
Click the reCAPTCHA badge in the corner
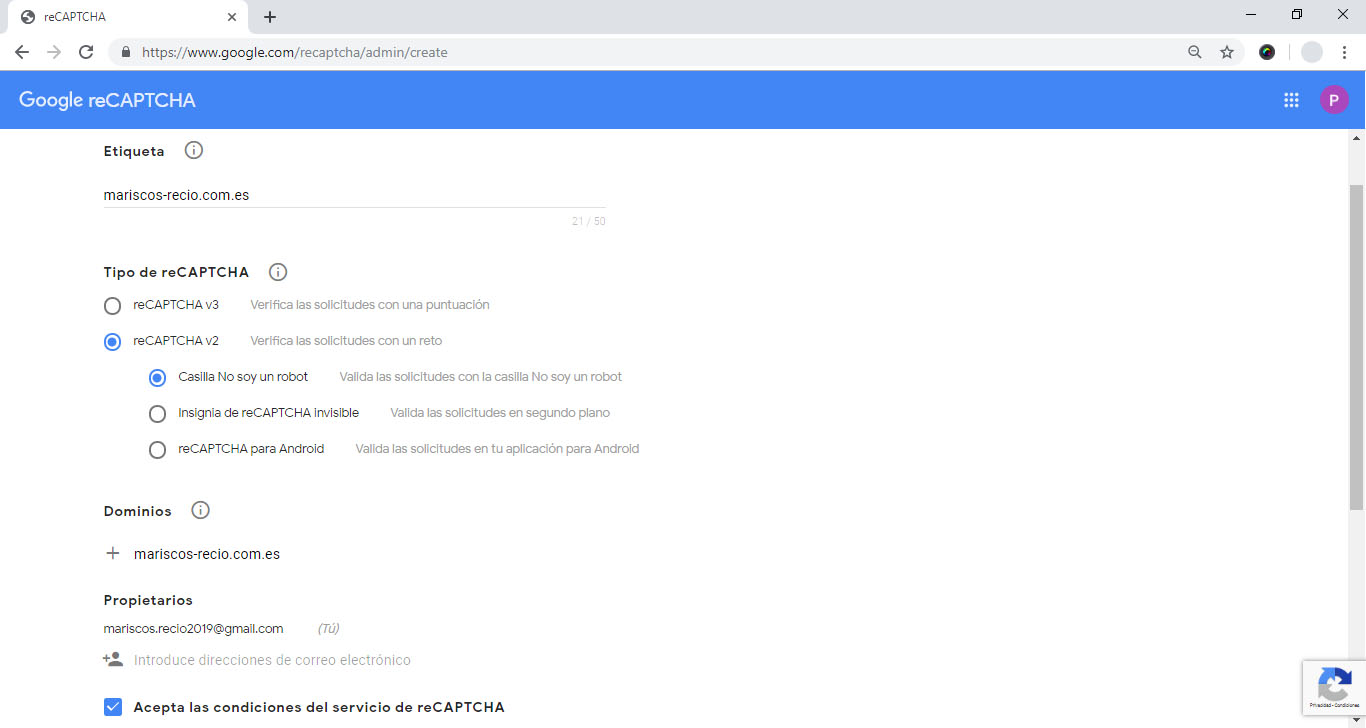[1334, 688]
